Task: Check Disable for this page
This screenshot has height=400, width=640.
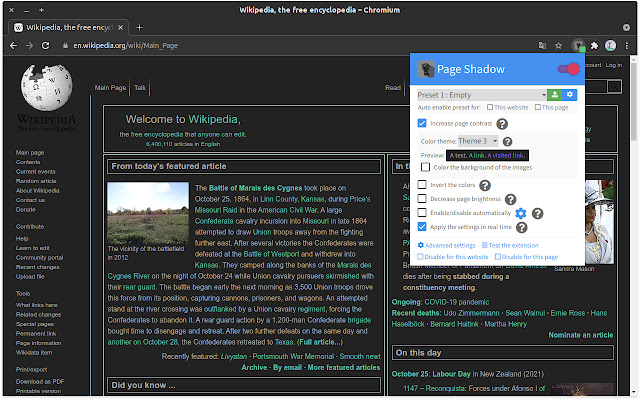Action: [x=498, y=257]
